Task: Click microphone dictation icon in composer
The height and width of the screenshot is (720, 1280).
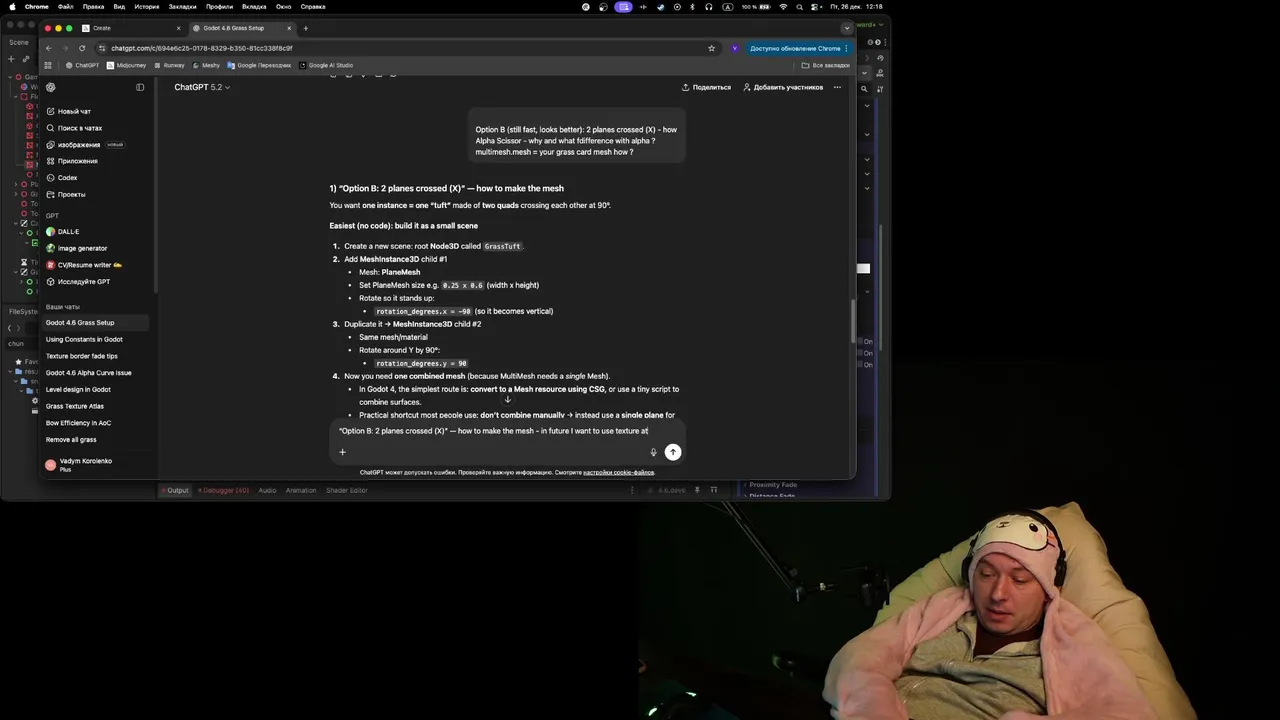Action: pyautogui.click(x=653, y=452)
